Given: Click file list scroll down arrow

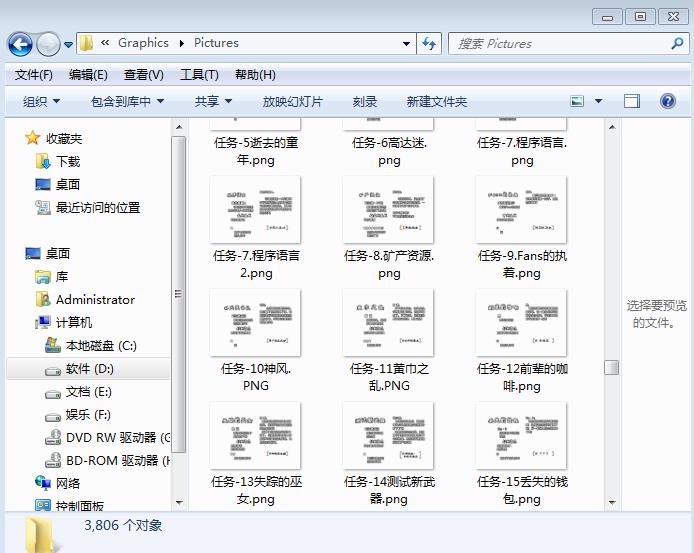Looking at the screenshot, I should (612, 503).
